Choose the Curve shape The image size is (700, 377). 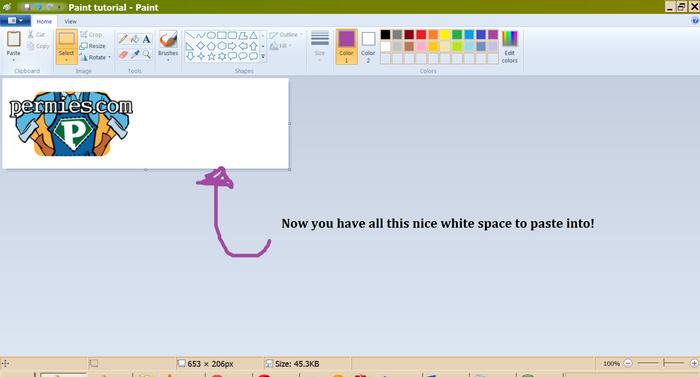click(x=200, y=35)
